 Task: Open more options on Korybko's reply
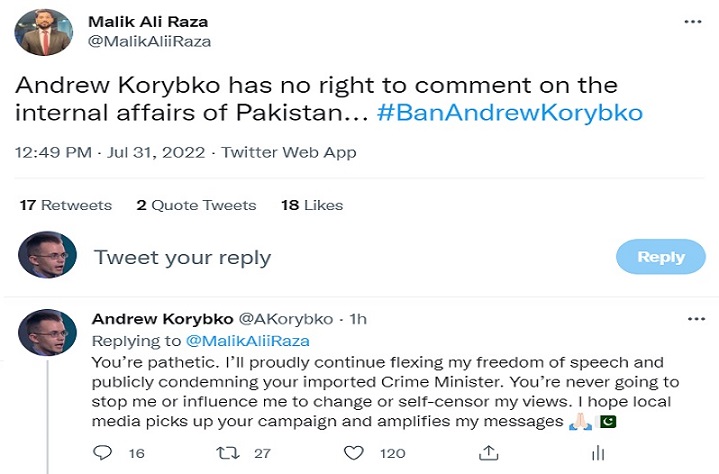tap(696, 319)
